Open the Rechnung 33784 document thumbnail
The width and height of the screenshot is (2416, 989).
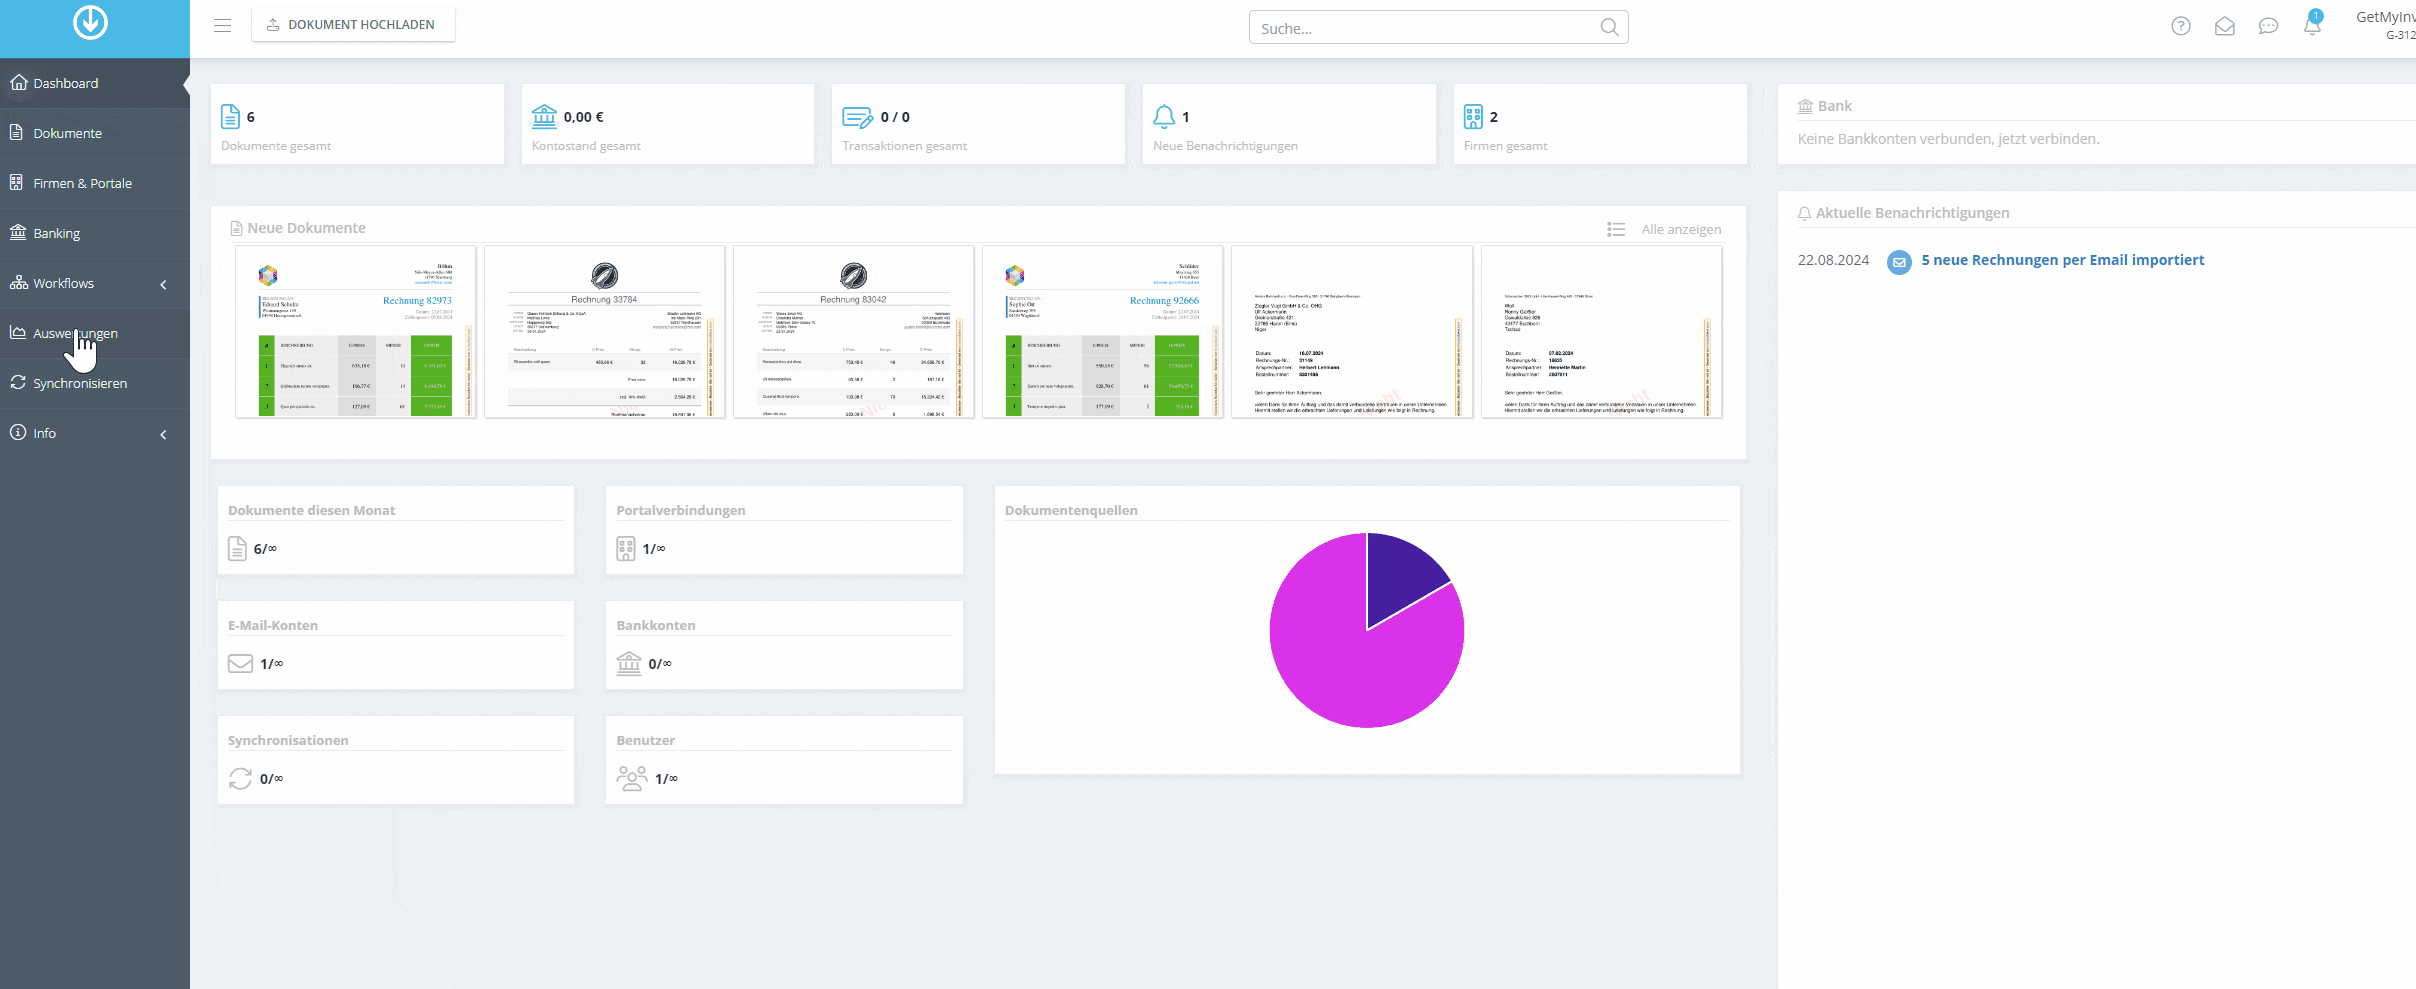605,331
